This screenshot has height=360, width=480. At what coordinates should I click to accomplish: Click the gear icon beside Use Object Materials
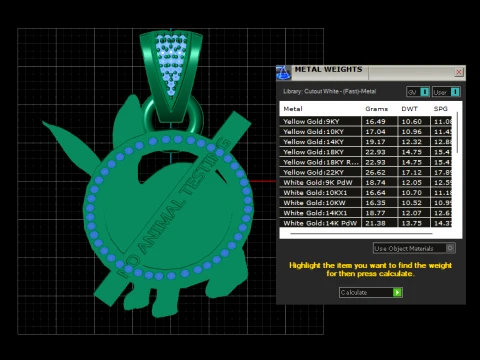click(450, 248)
